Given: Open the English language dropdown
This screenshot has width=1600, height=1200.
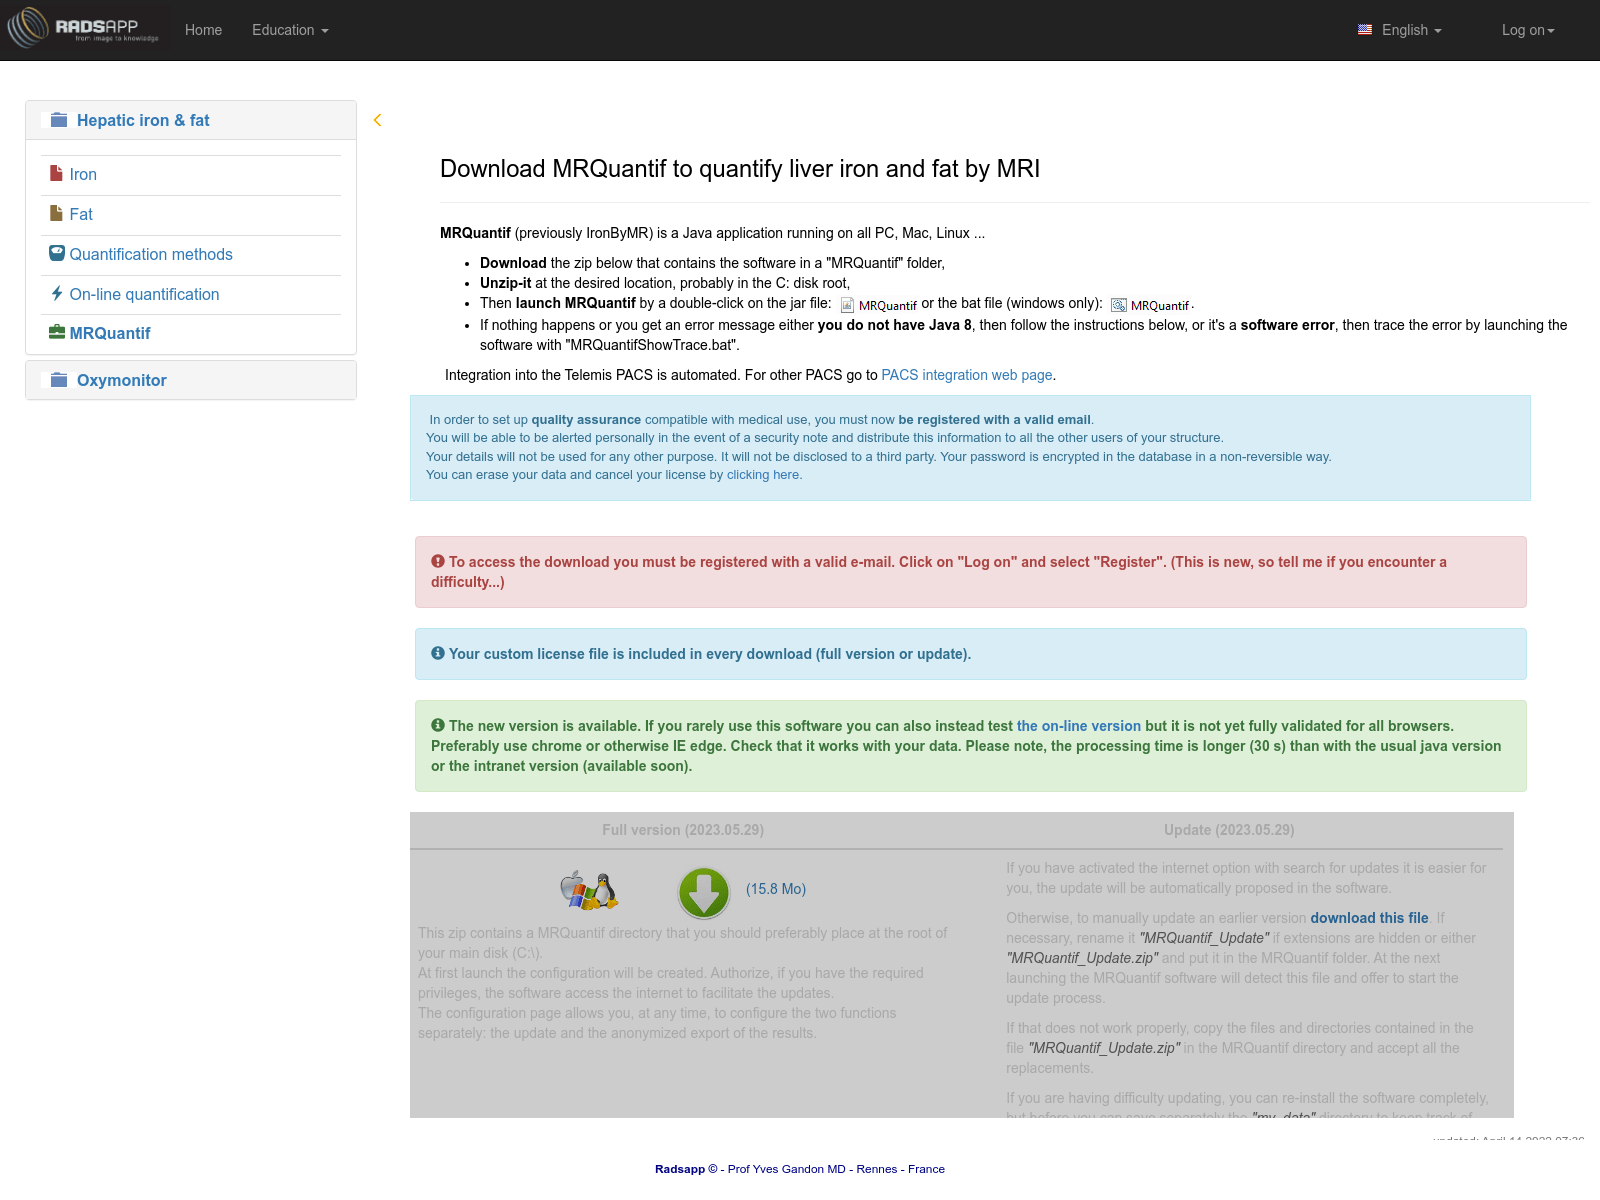Looking at the screenshot, I should pyautogui.click(x=1411, y=30).
